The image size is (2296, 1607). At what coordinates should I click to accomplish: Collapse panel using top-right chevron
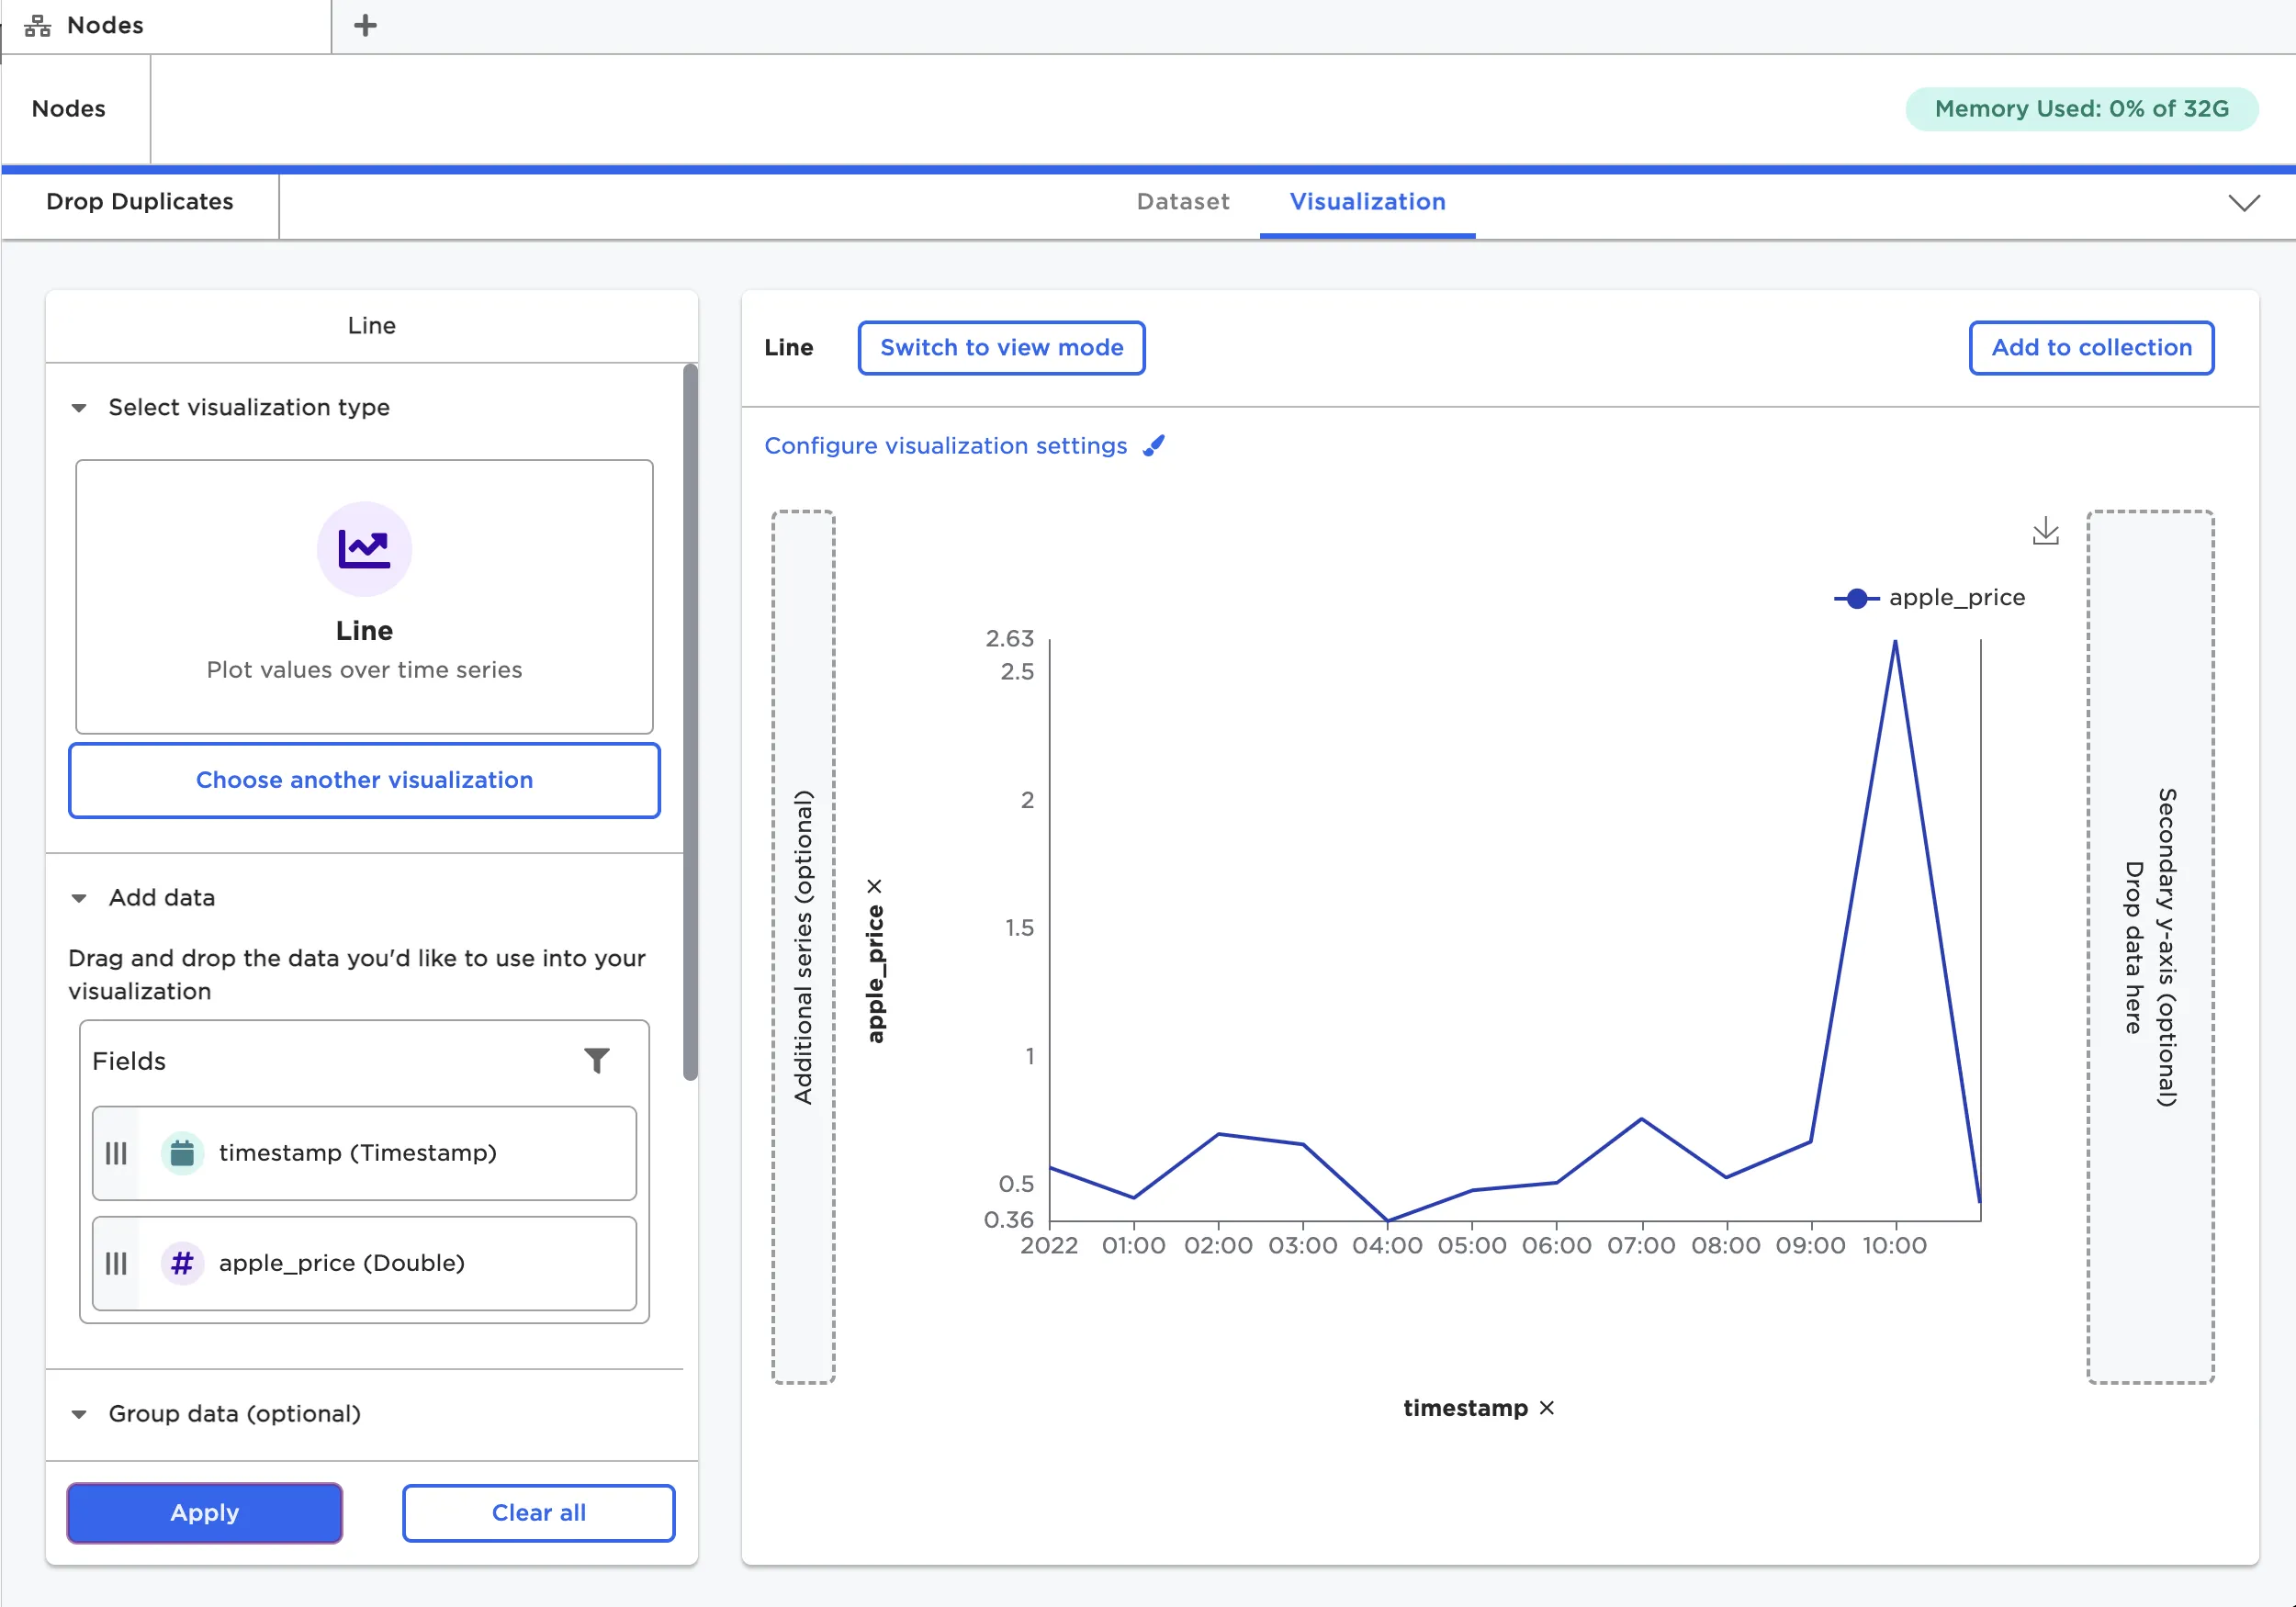tap(2244, 203)
